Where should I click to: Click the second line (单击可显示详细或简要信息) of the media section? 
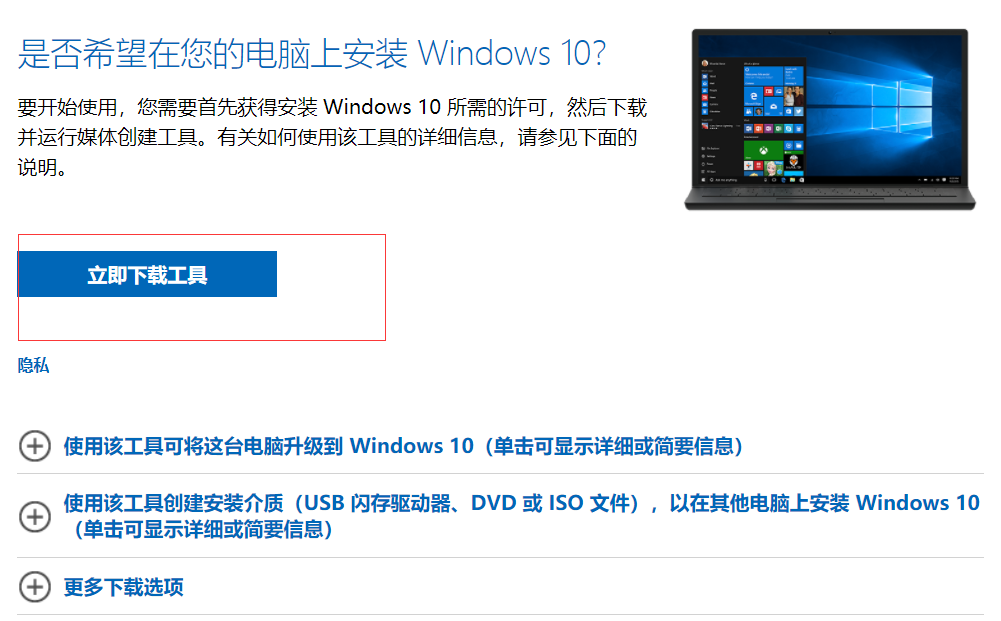203,529
